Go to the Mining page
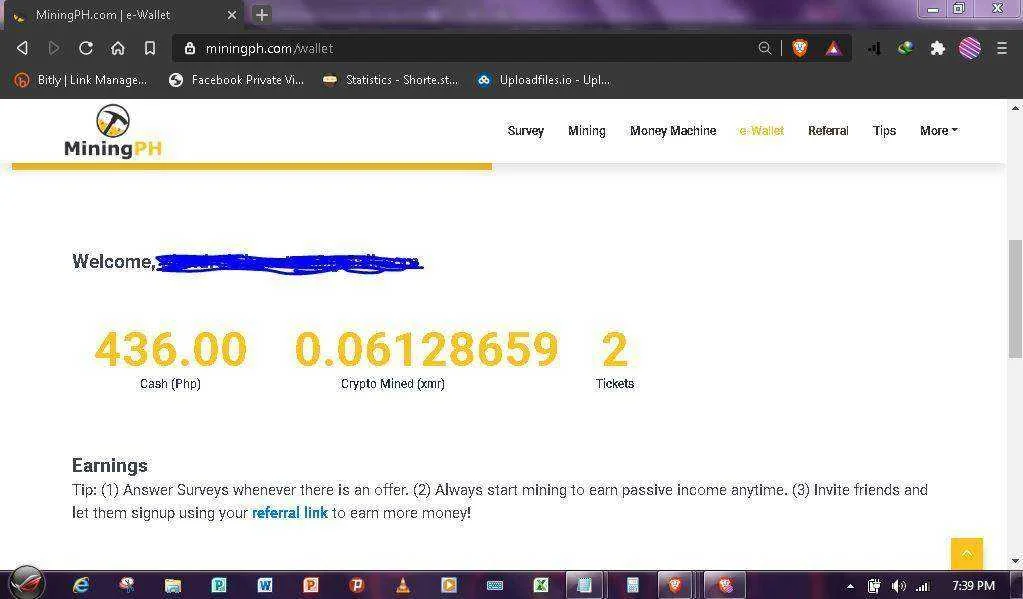This screenshot has width=1023, height=599. (587, 131)
